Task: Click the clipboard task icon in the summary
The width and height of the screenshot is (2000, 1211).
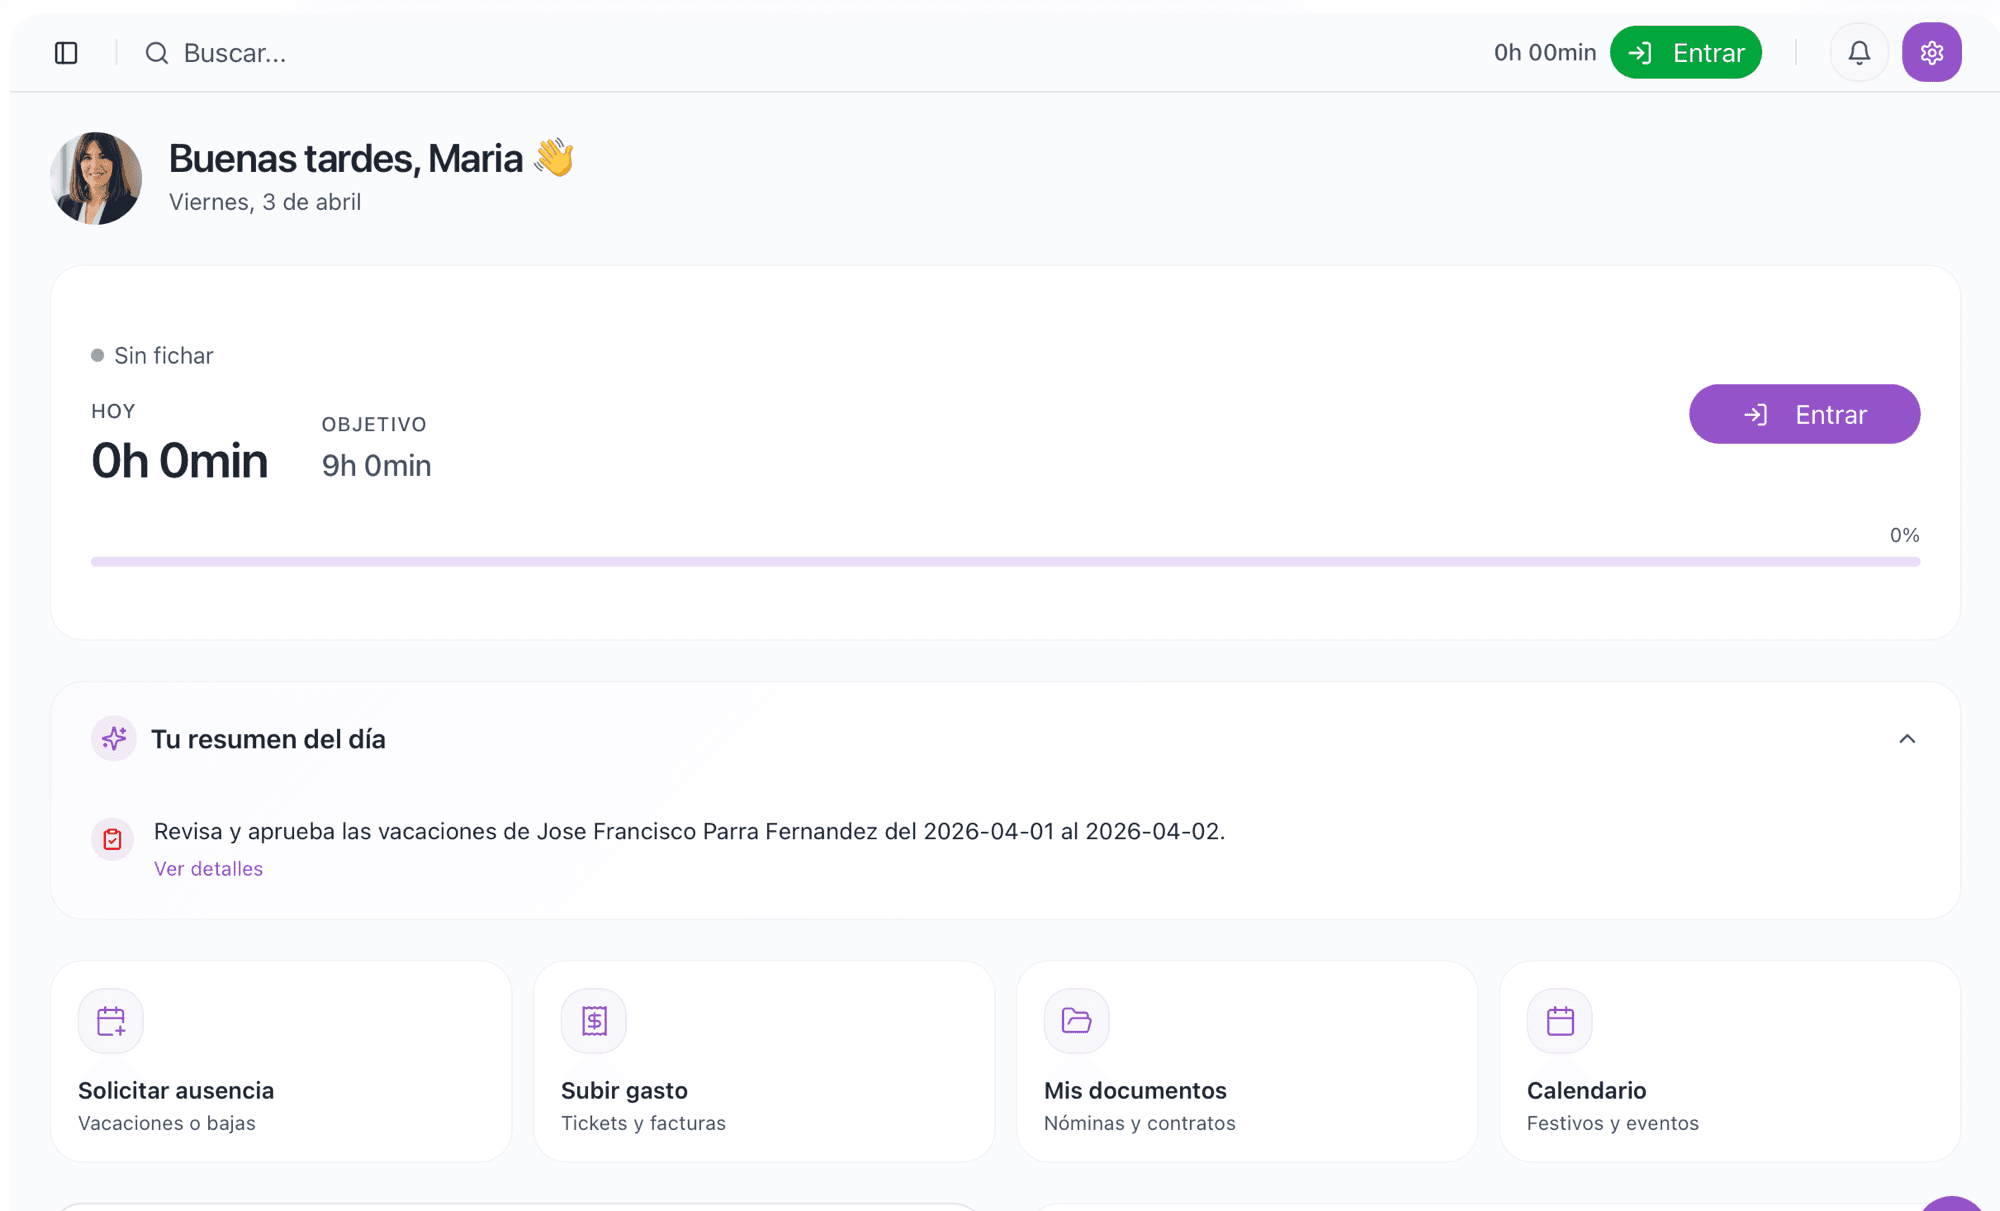Action: click(112, 840)
